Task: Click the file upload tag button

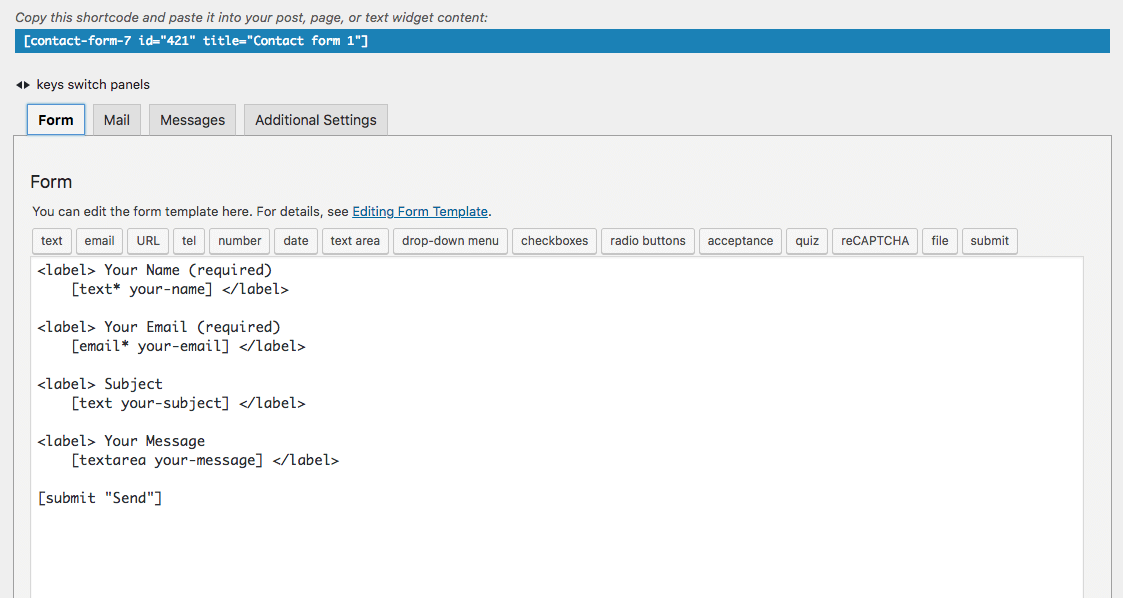Action: [x=940, y=241]
